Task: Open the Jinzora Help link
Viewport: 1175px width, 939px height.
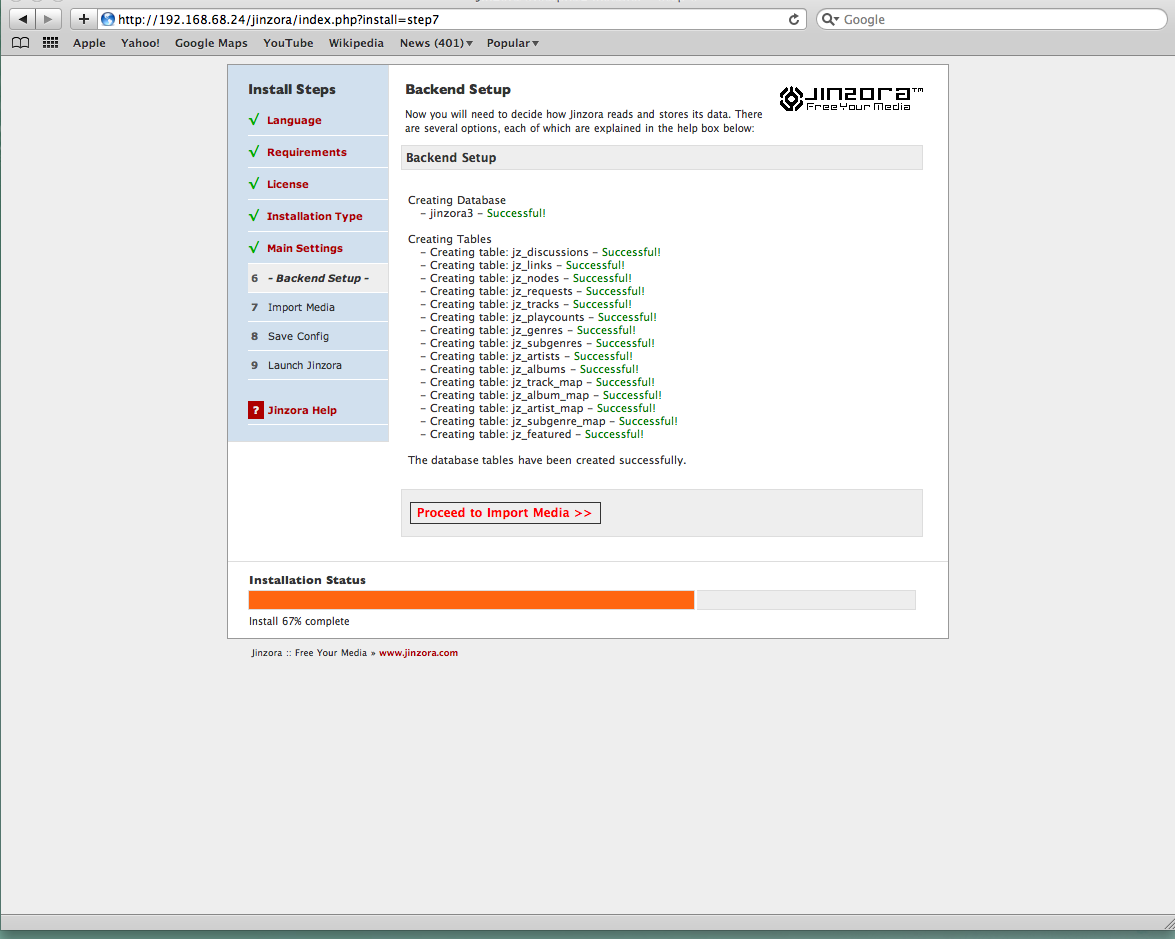Action: tap(302, 411)
